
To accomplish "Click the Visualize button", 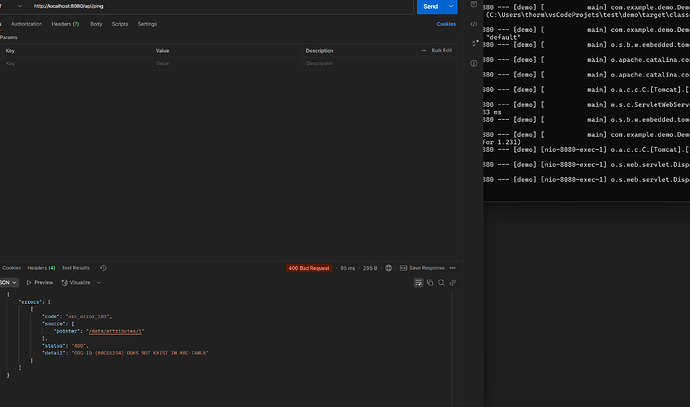I will [x=76, y=282].
